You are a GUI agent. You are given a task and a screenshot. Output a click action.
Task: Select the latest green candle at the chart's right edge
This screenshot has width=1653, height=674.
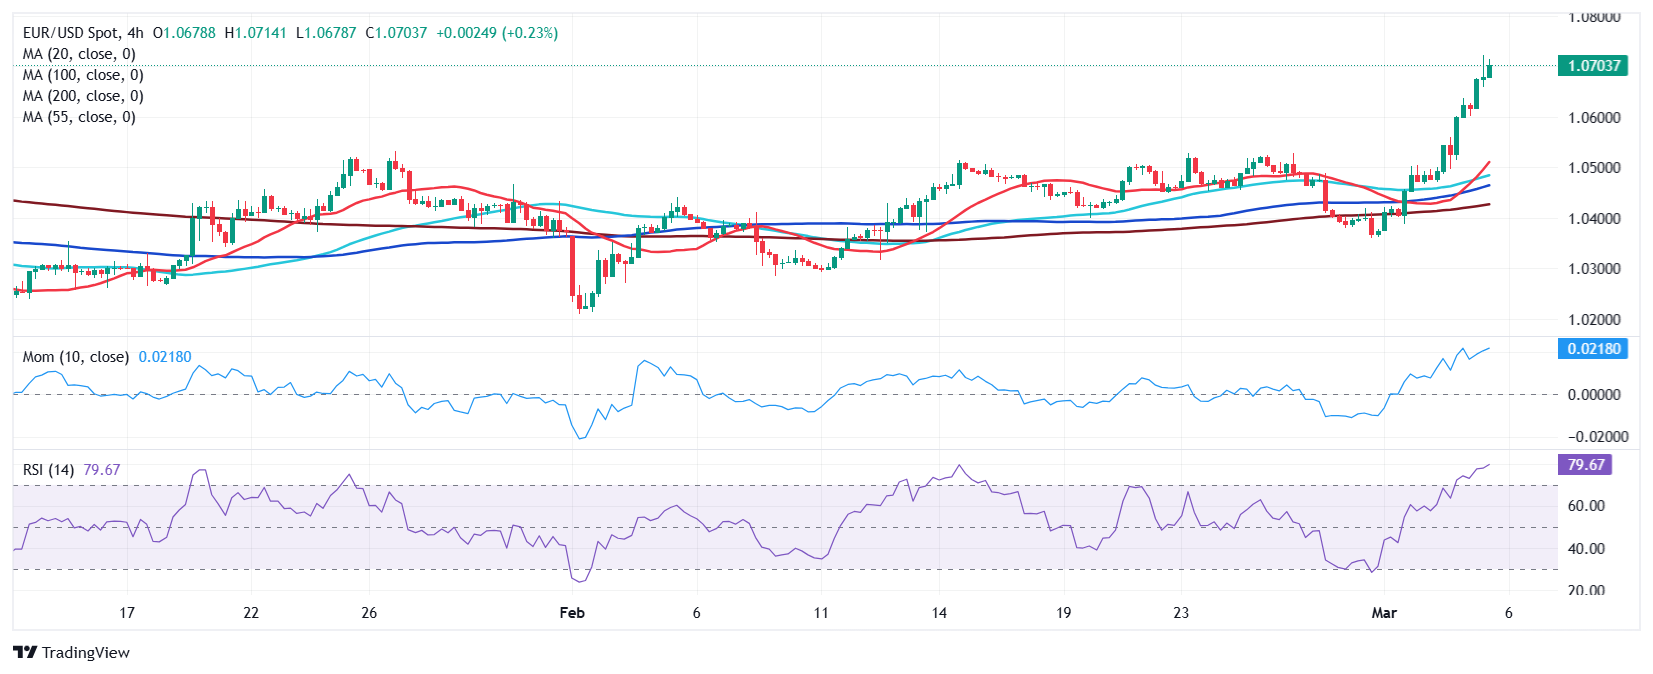[x=1489, y=70]
